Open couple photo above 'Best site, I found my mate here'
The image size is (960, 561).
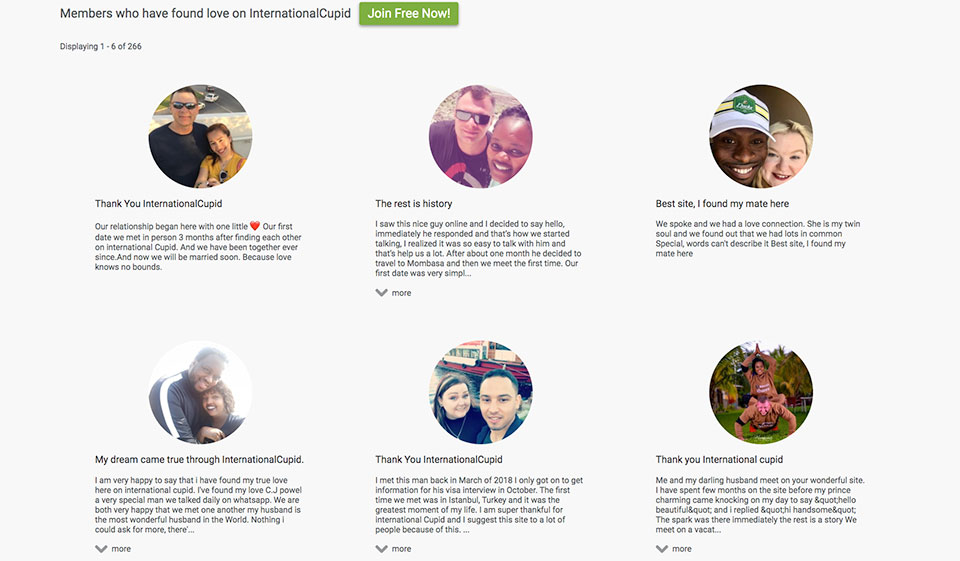(760, 137)
